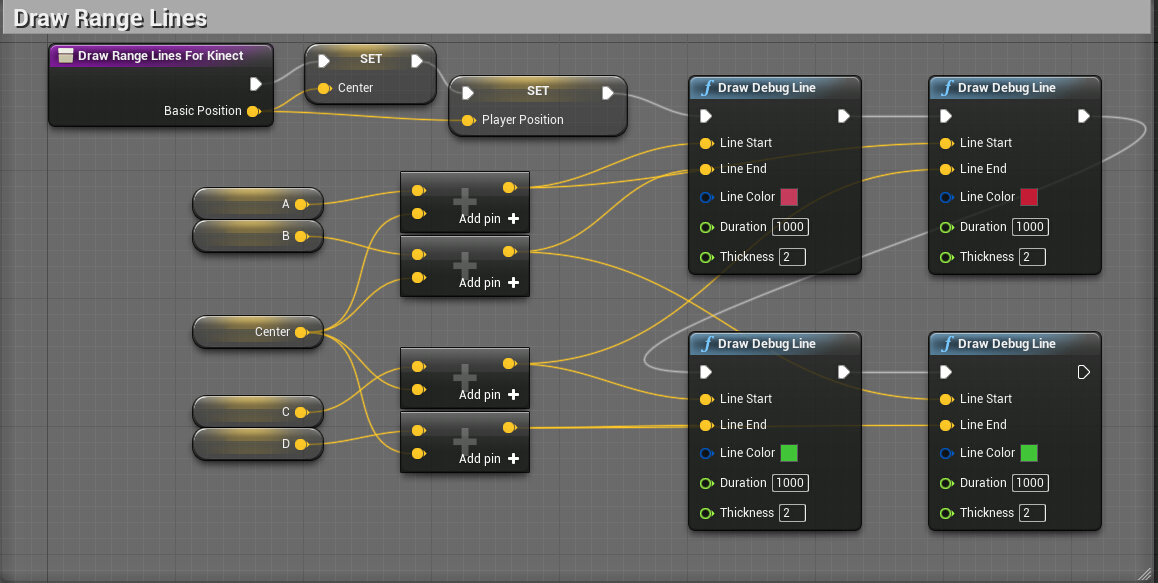Select the 'Draw Range Lines' comment title
This screenshot has height=583, width=1158.
[x=110, y=18]
